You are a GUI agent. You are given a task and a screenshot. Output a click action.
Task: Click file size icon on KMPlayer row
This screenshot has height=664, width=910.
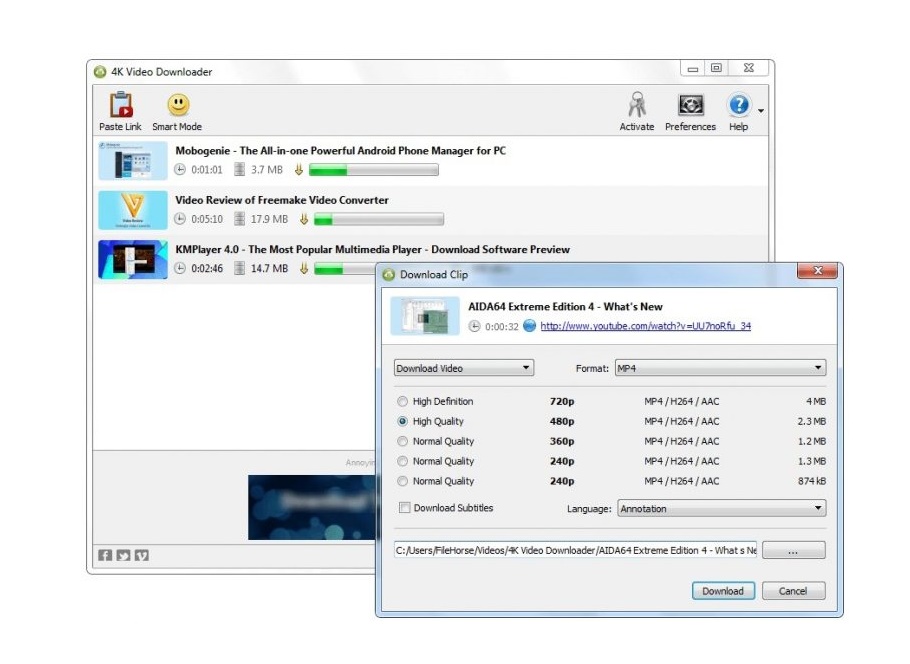pos(239,268)
